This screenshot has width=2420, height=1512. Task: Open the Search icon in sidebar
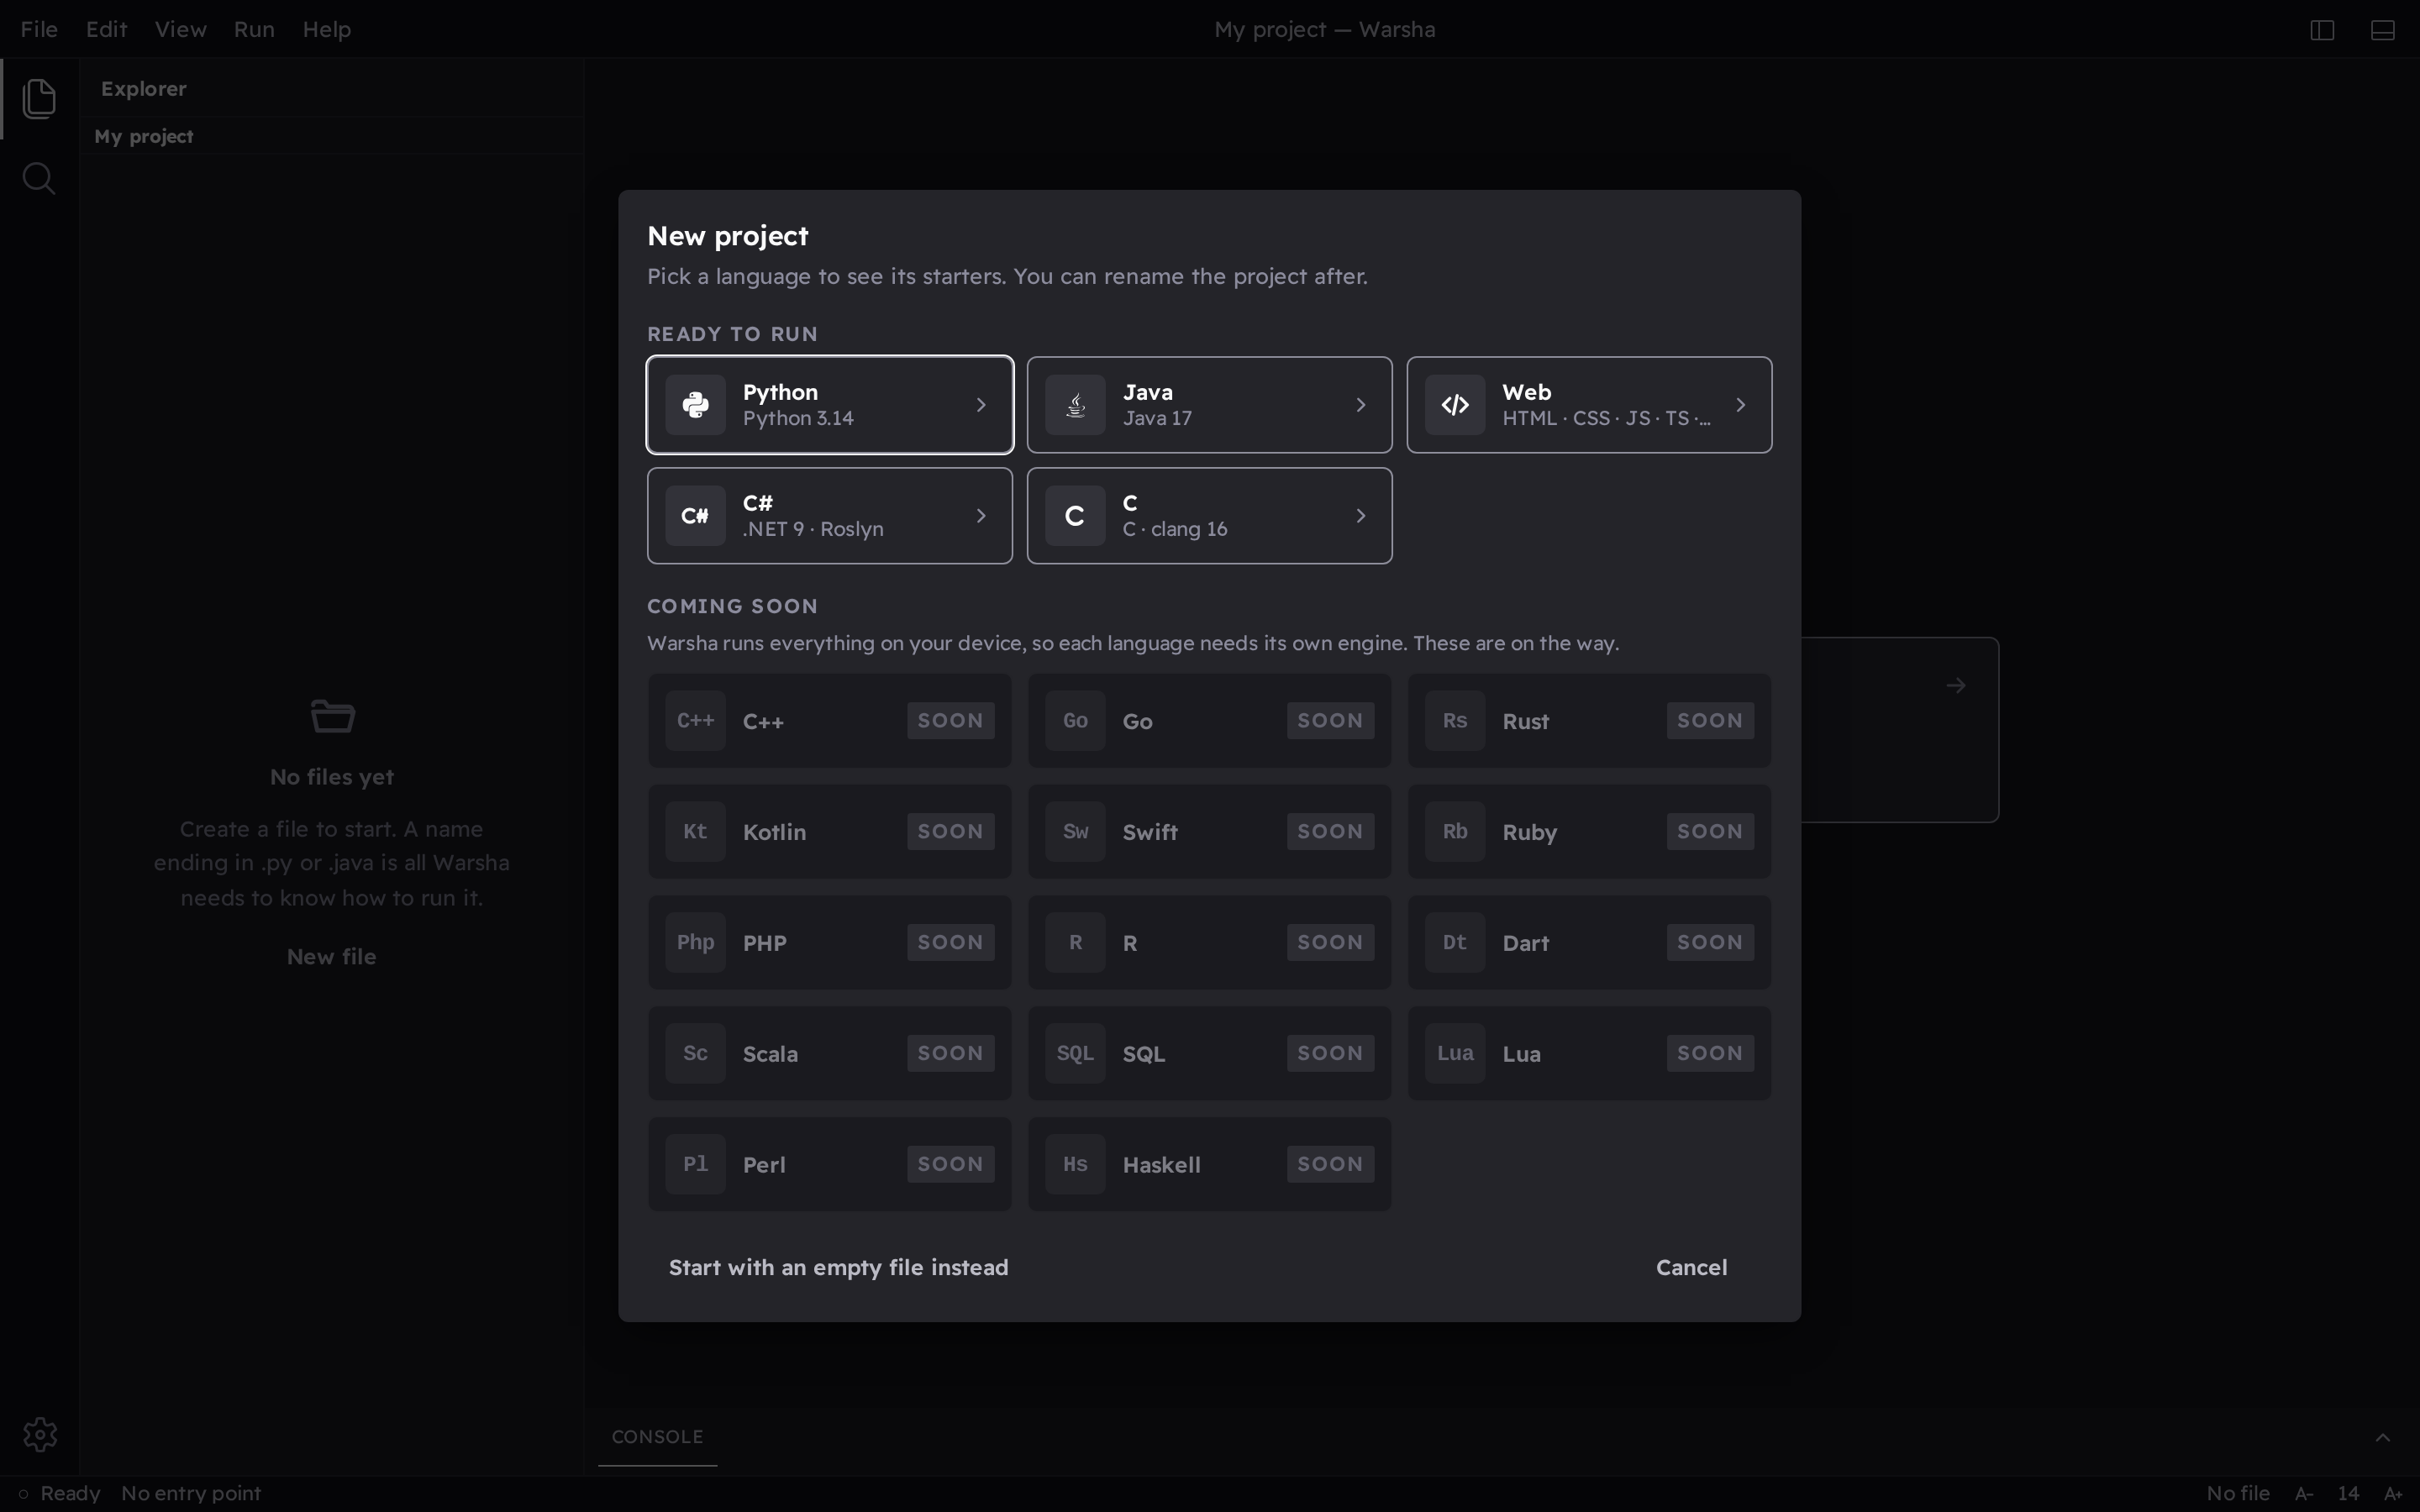(x=39, y=179)
